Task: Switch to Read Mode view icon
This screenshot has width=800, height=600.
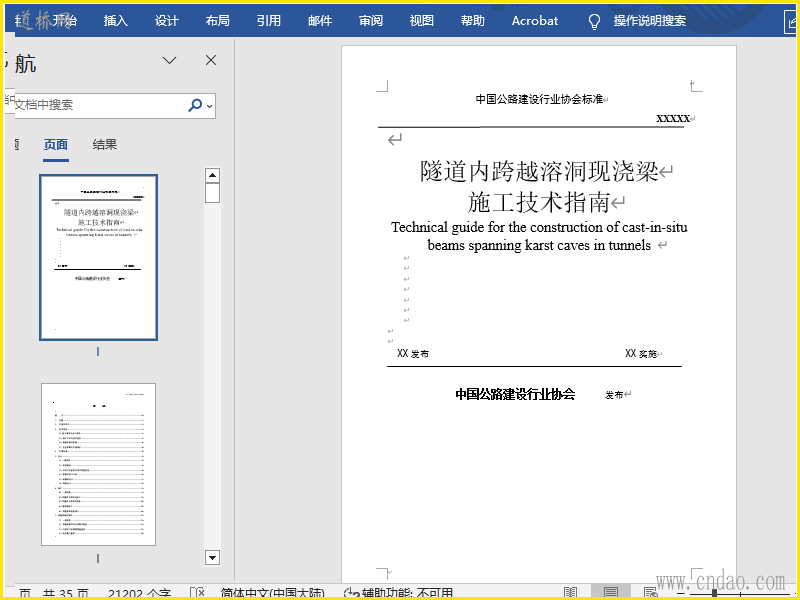Action: coord(570,593)
